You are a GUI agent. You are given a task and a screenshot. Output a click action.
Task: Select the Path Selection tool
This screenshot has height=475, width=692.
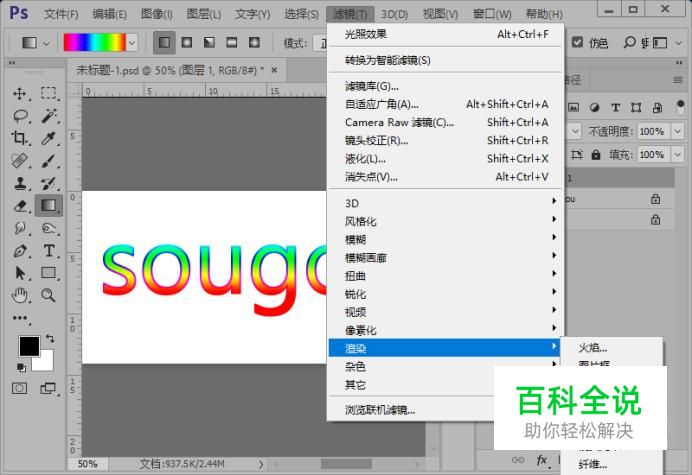click(x=20, y=273)
